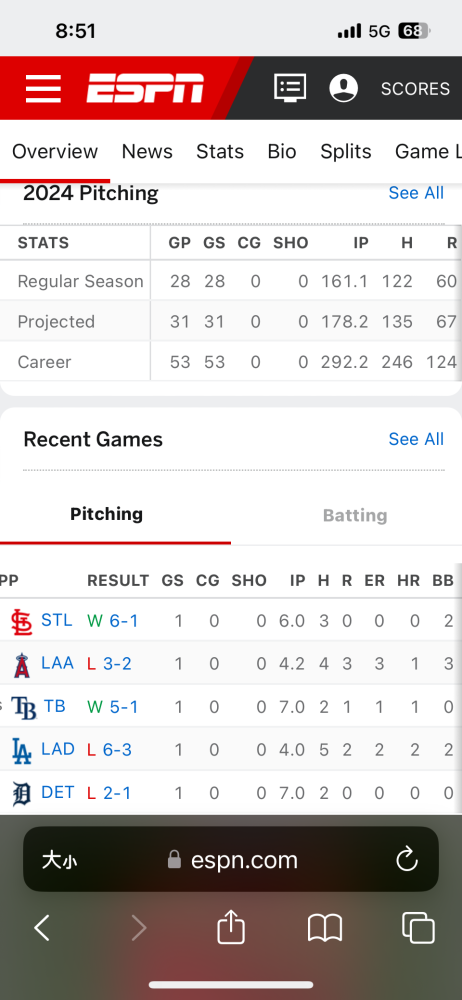Switch to the Batting tab
The height and width of the screenshot is (1000, 462).
pyautogui.click(x=355, y=515)
